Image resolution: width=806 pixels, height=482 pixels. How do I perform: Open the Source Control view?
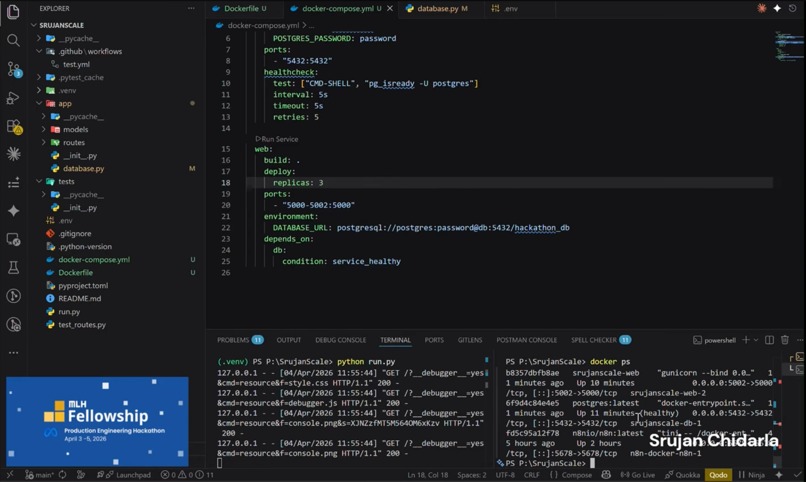(x=13, y=69)
